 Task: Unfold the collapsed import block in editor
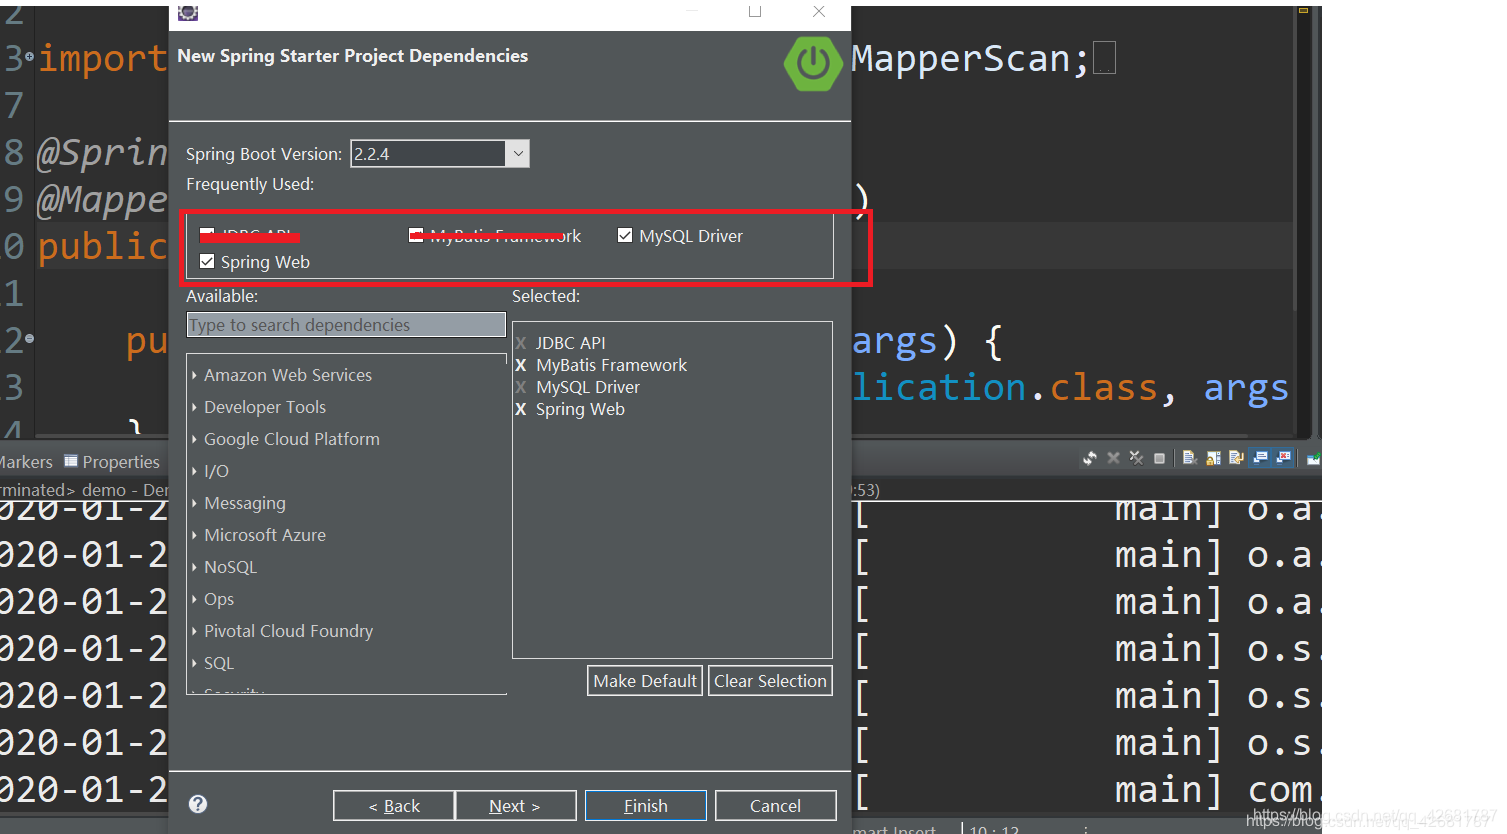29,57
